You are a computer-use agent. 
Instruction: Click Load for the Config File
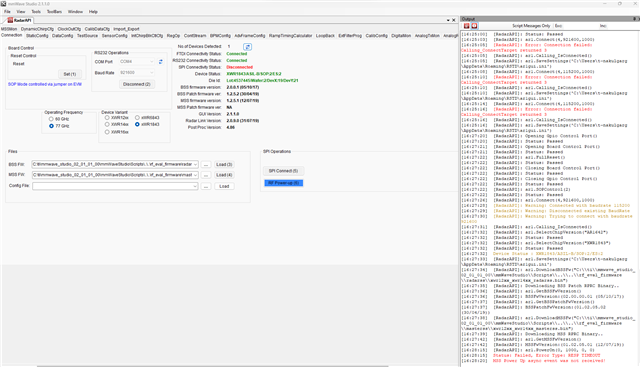[x=224, y=186]
